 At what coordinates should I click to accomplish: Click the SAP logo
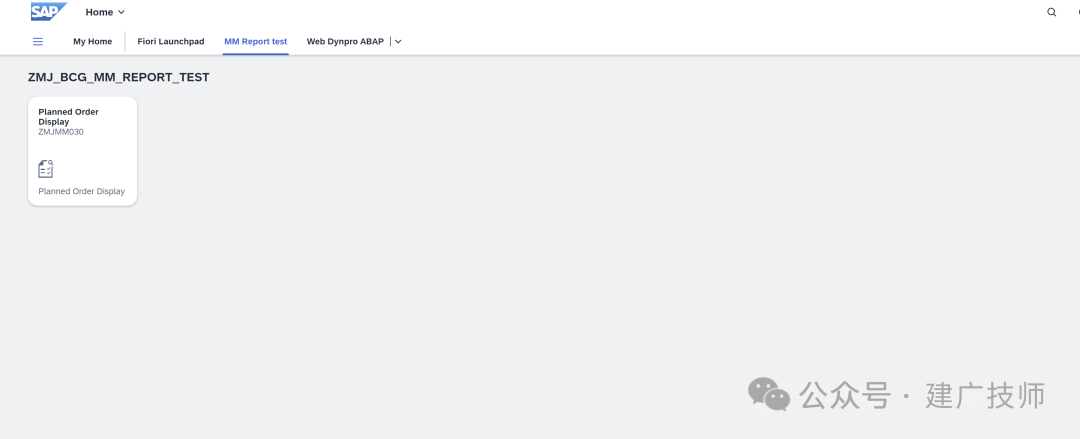(x=48, y=12)
